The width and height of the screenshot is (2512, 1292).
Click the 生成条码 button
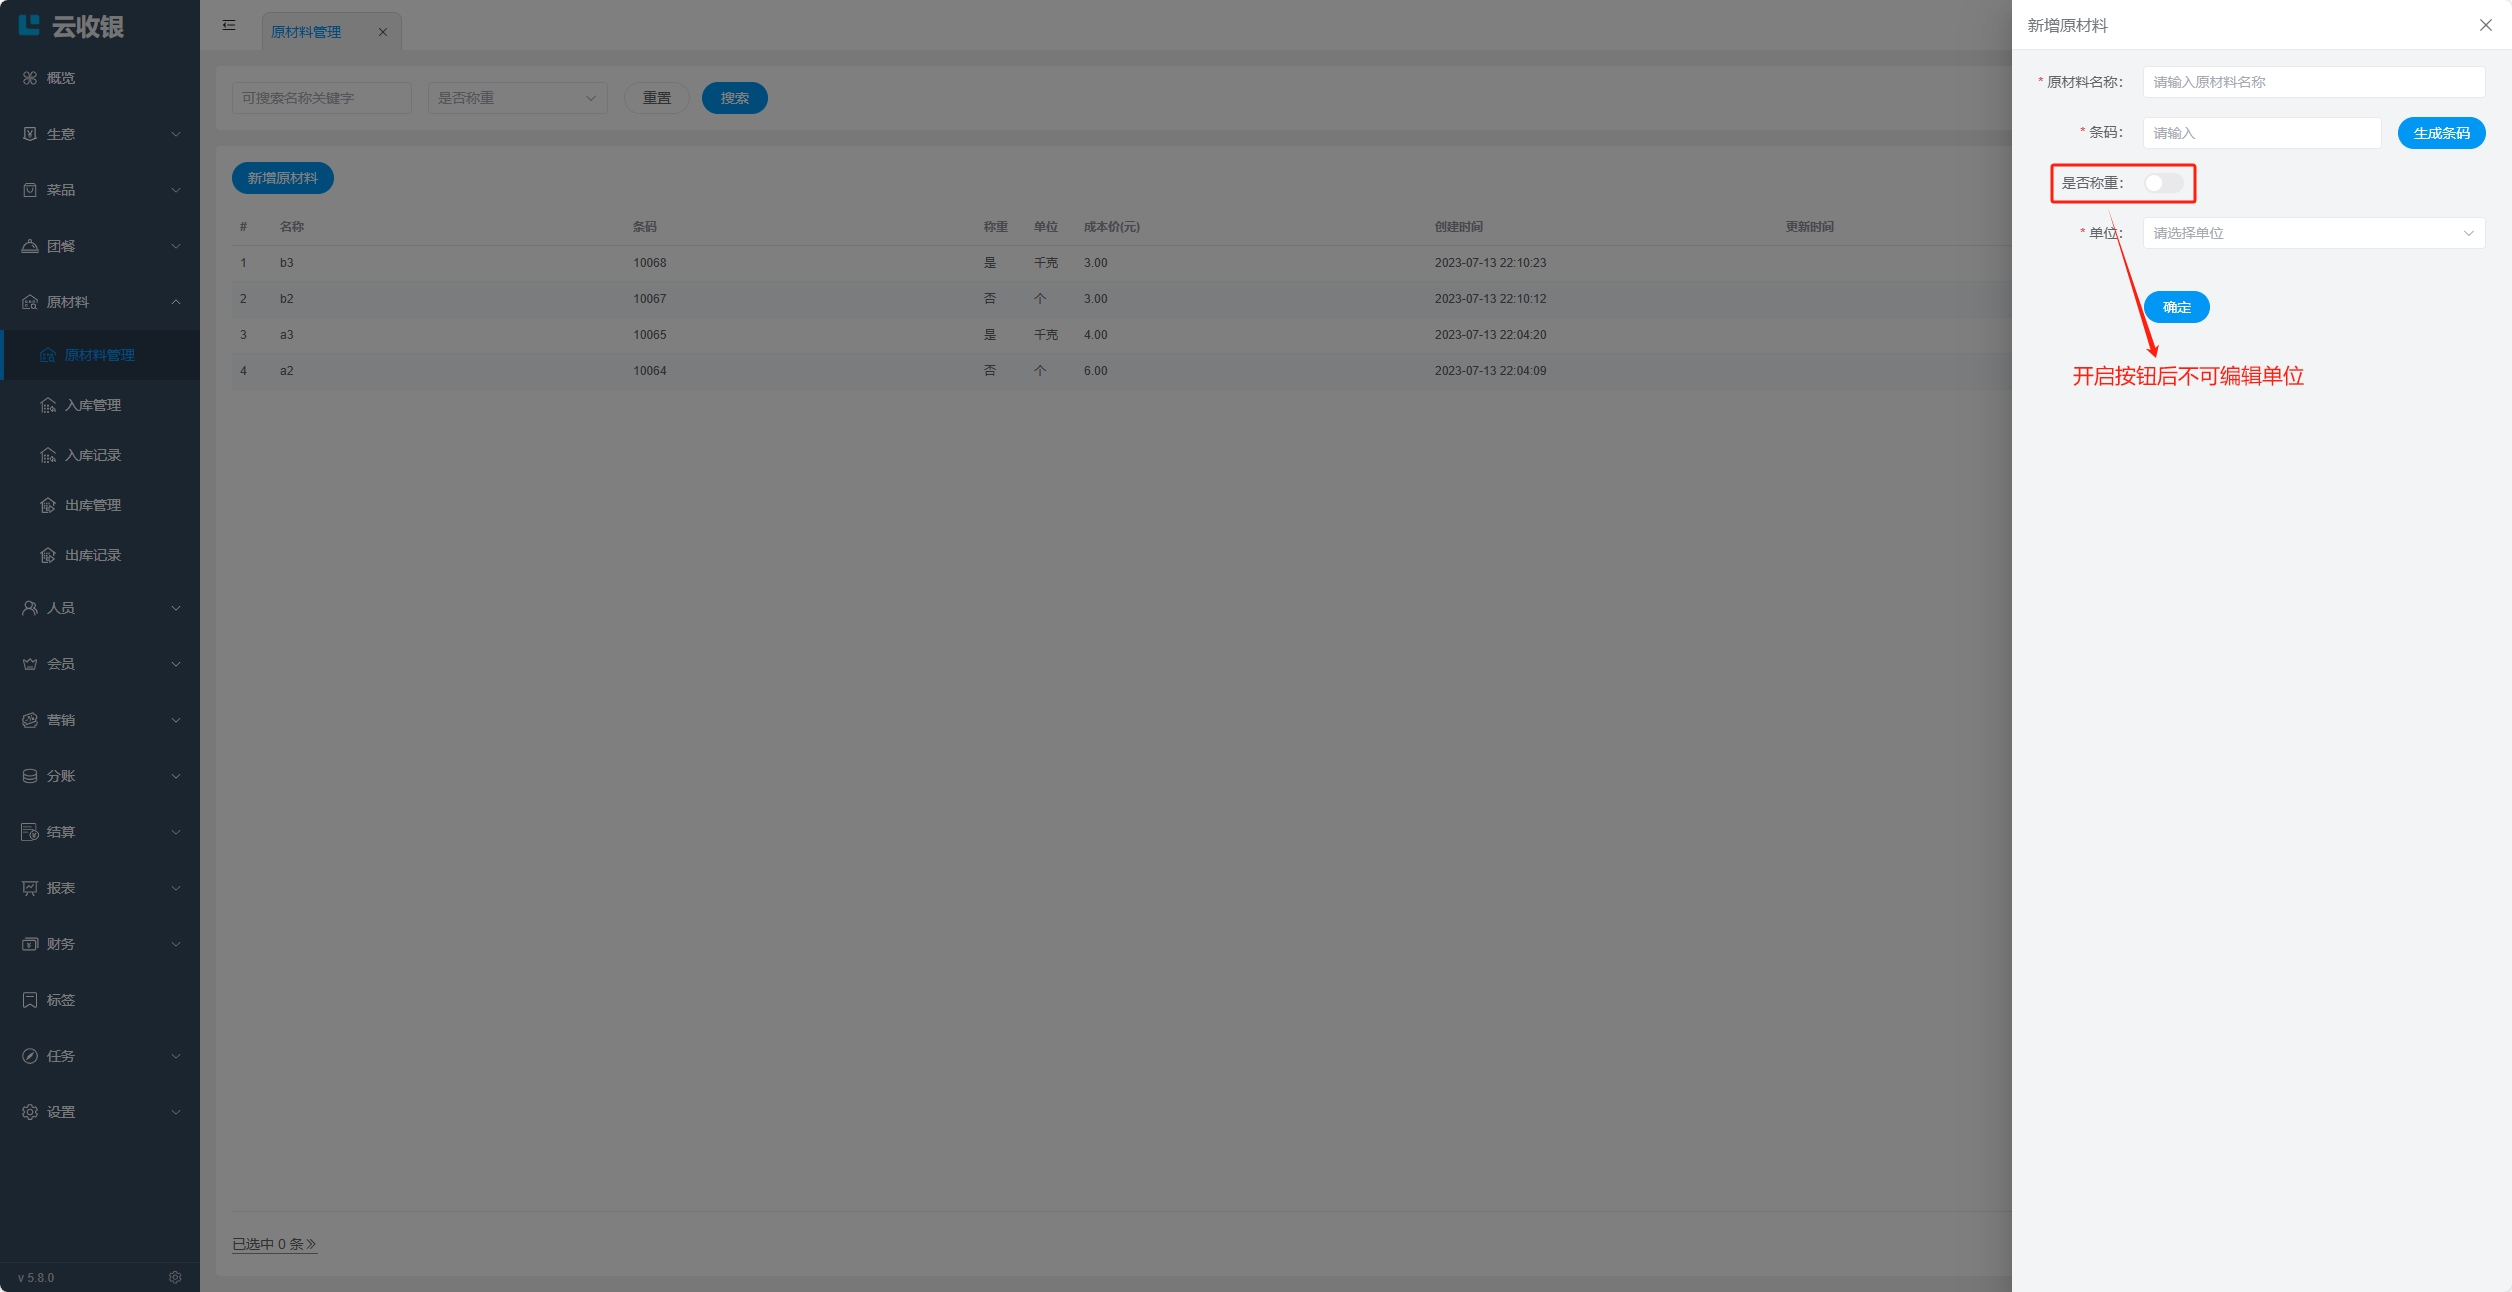pos(2440,133)
